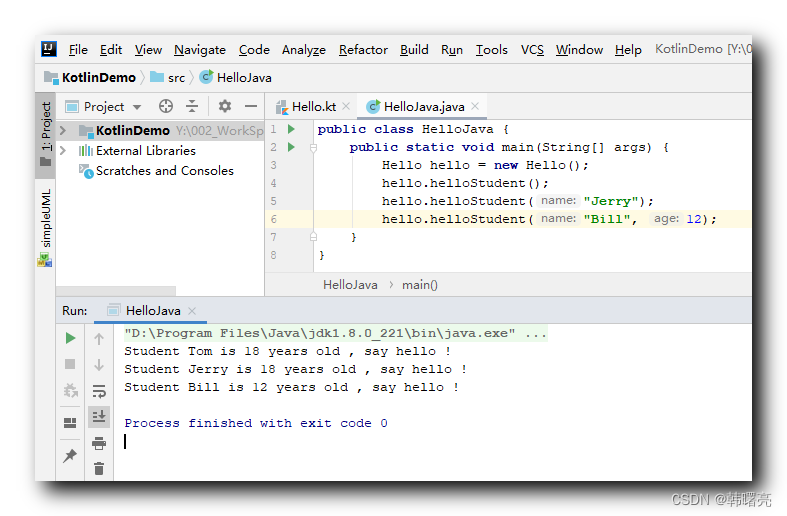Click console line 'Student Tom is 18 years old'
This screenshot has width=787, height=516.
click(287, 351)
